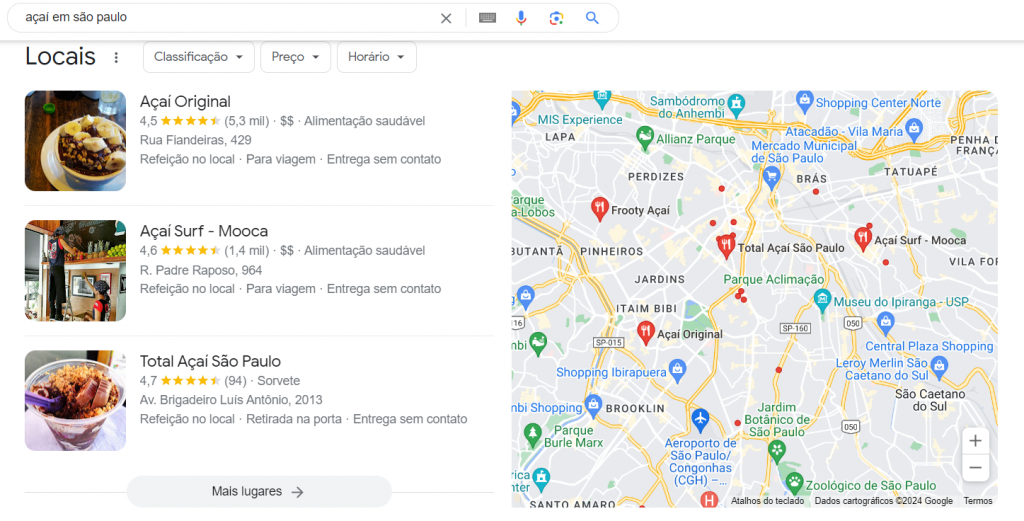Click the 4,5 star rating of Açaí Original
Viewport: 1024px width, 521px height.
[180, 121]
